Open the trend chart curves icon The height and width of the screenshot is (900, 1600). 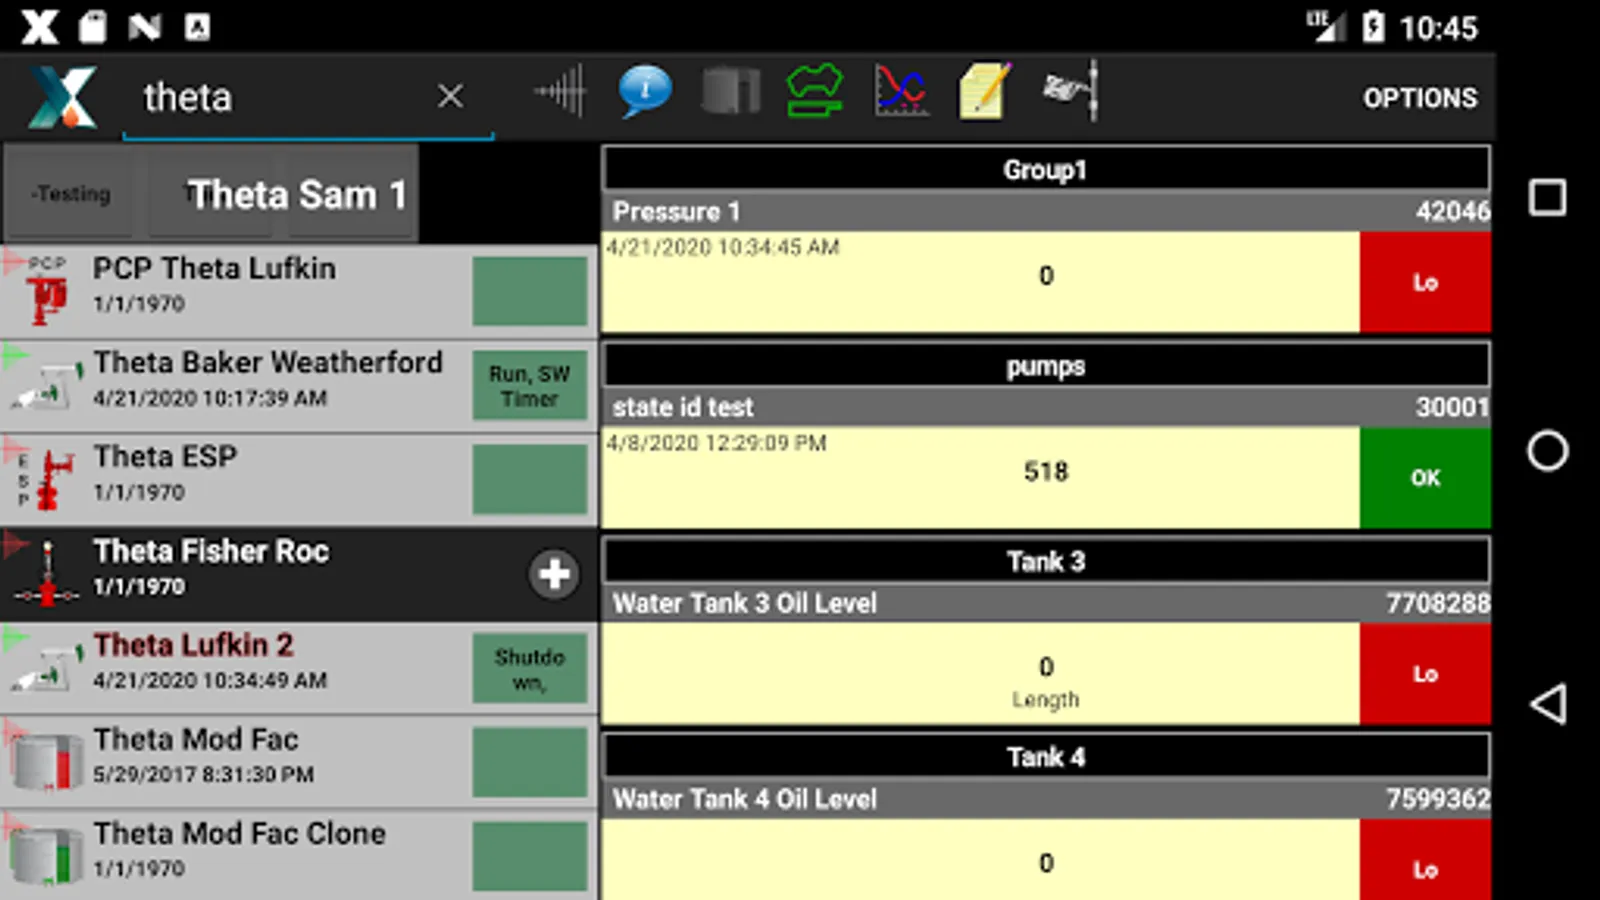[x=900, y=92]
